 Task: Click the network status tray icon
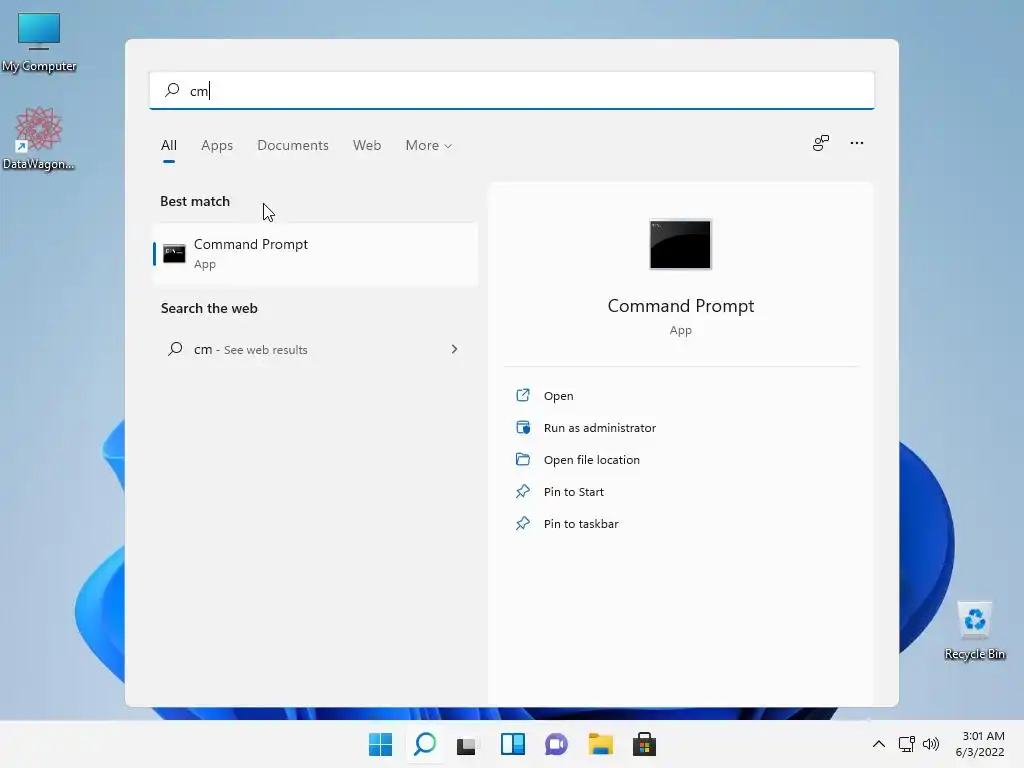click(x=906, y=744)
